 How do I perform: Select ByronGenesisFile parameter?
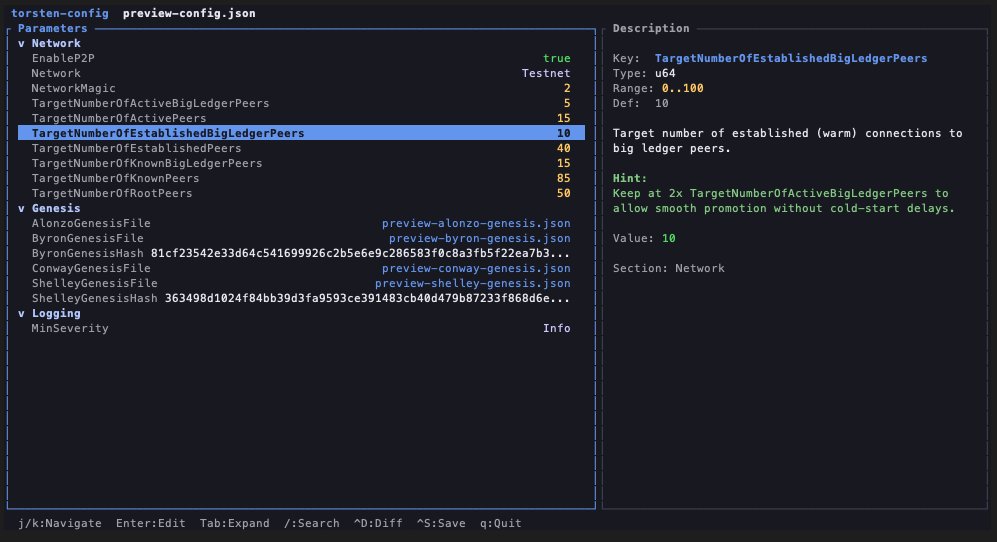301,238
